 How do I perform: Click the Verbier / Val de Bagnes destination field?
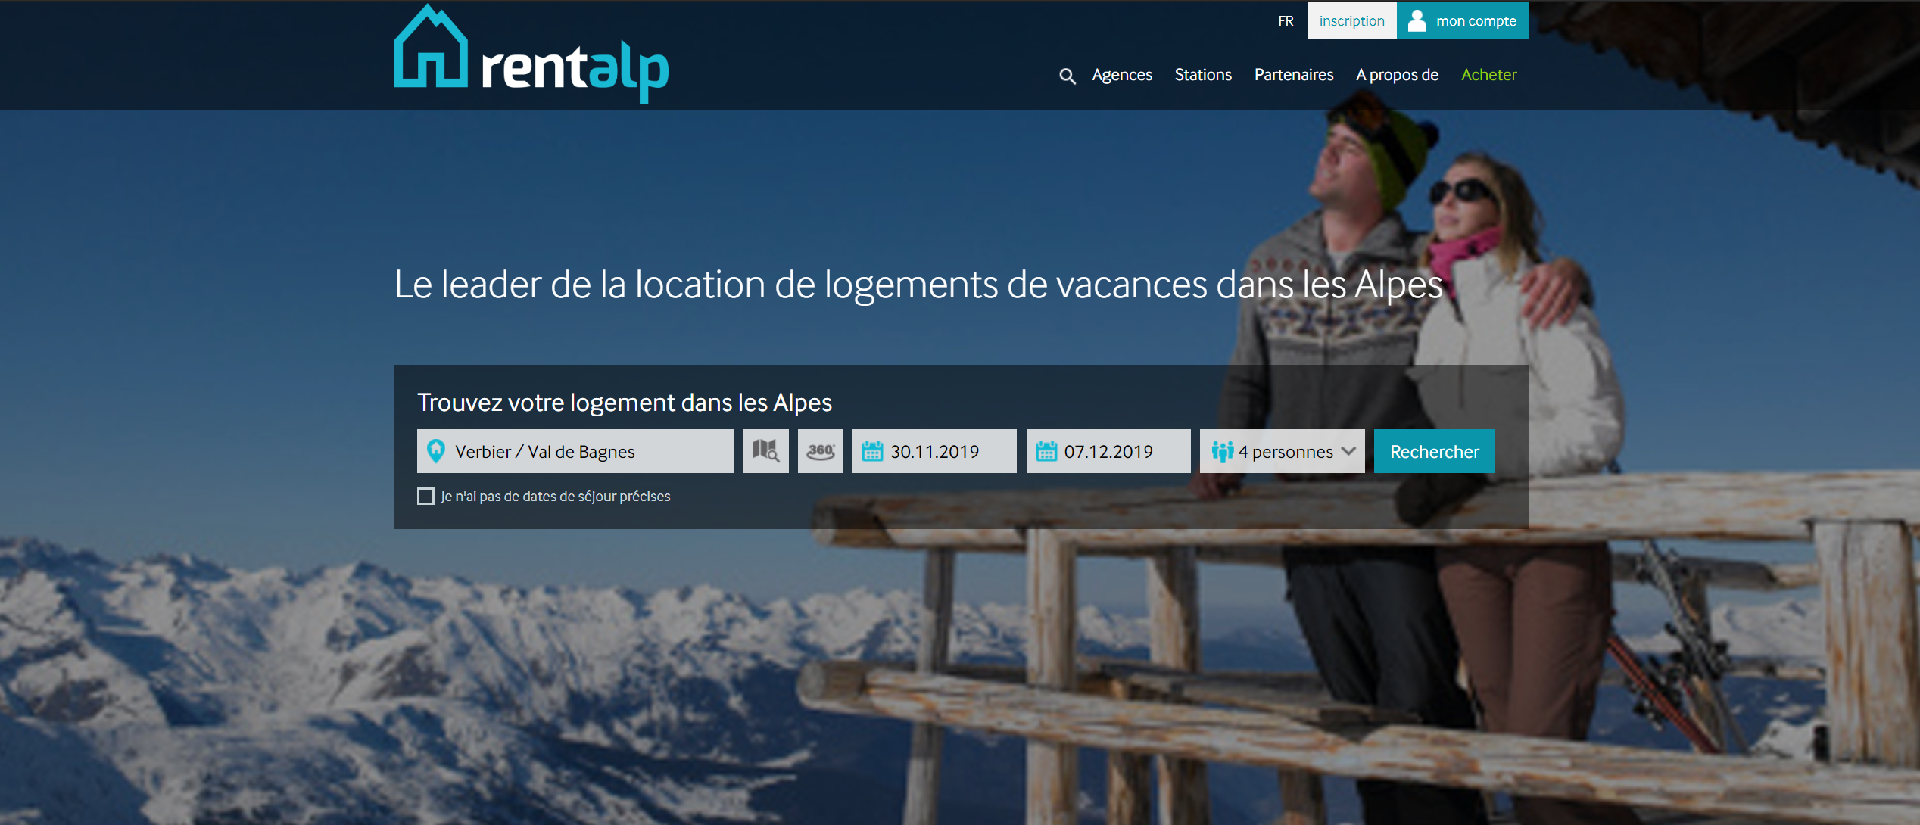[x=575, y=451]
